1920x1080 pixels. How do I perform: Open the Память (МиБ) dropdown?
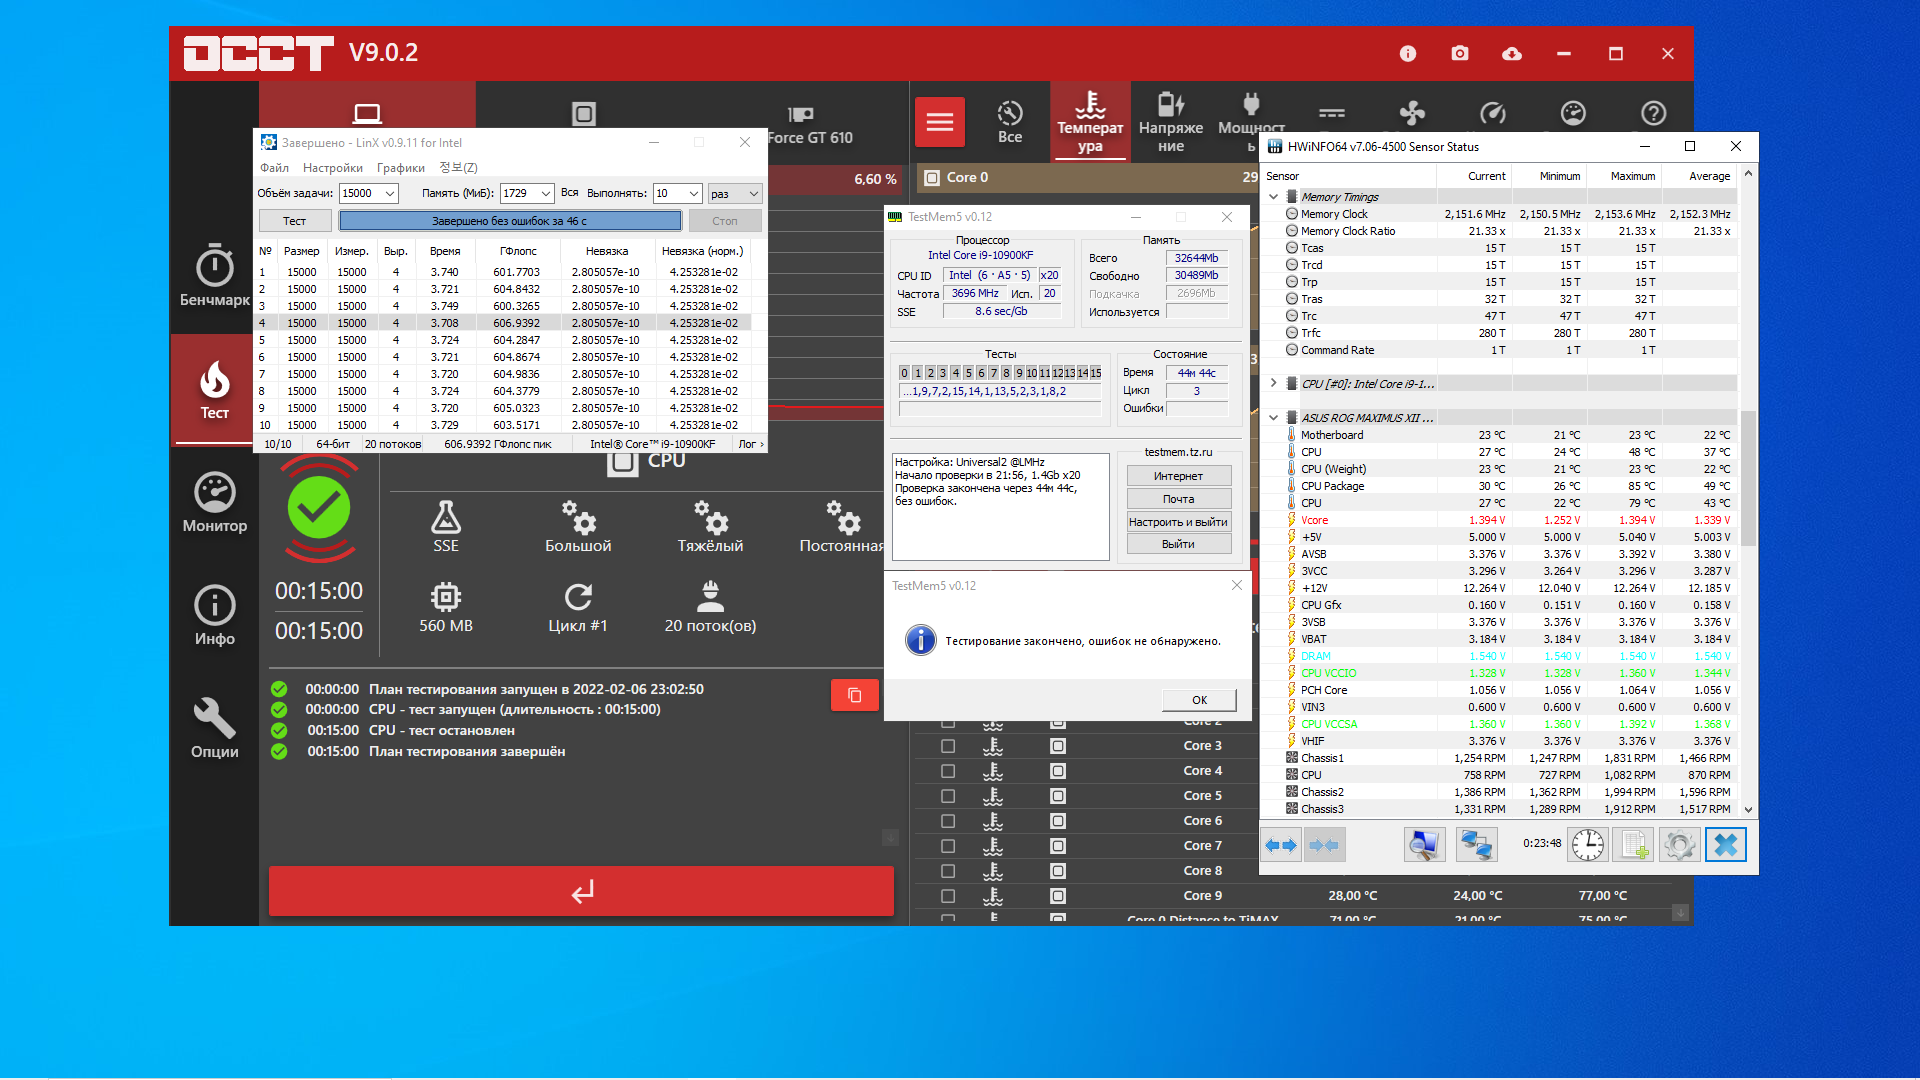tap(545, 193)
